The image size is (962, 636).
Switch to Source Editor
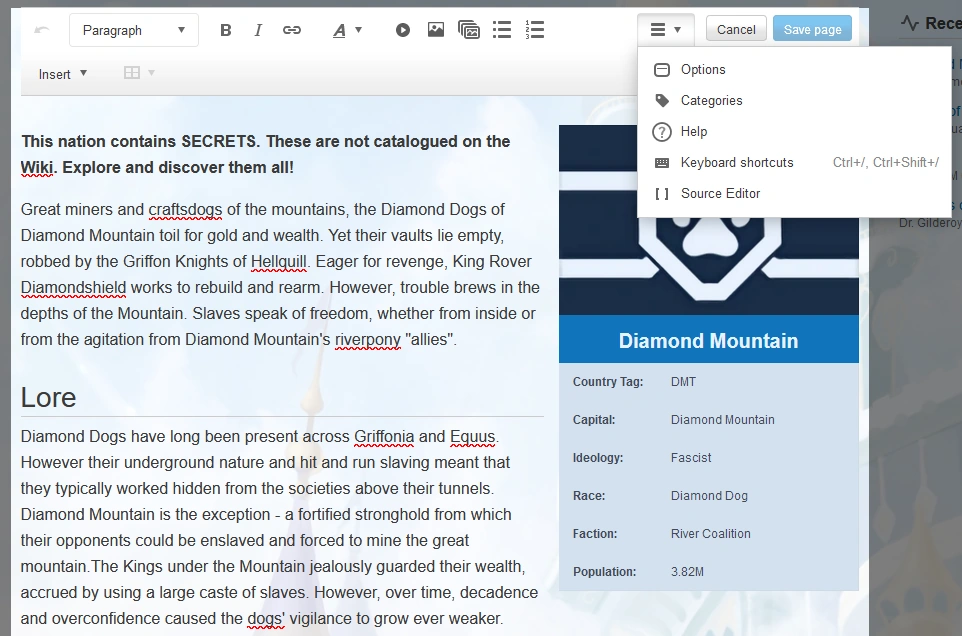[795, 194]
